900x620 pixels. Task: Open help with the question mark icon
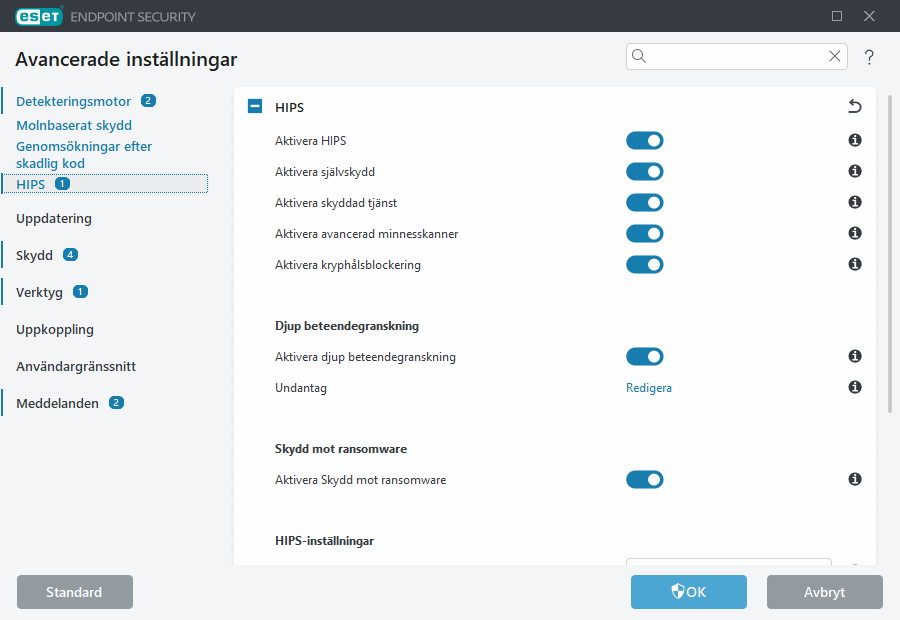pyautogui.click(x=869, y=57)
